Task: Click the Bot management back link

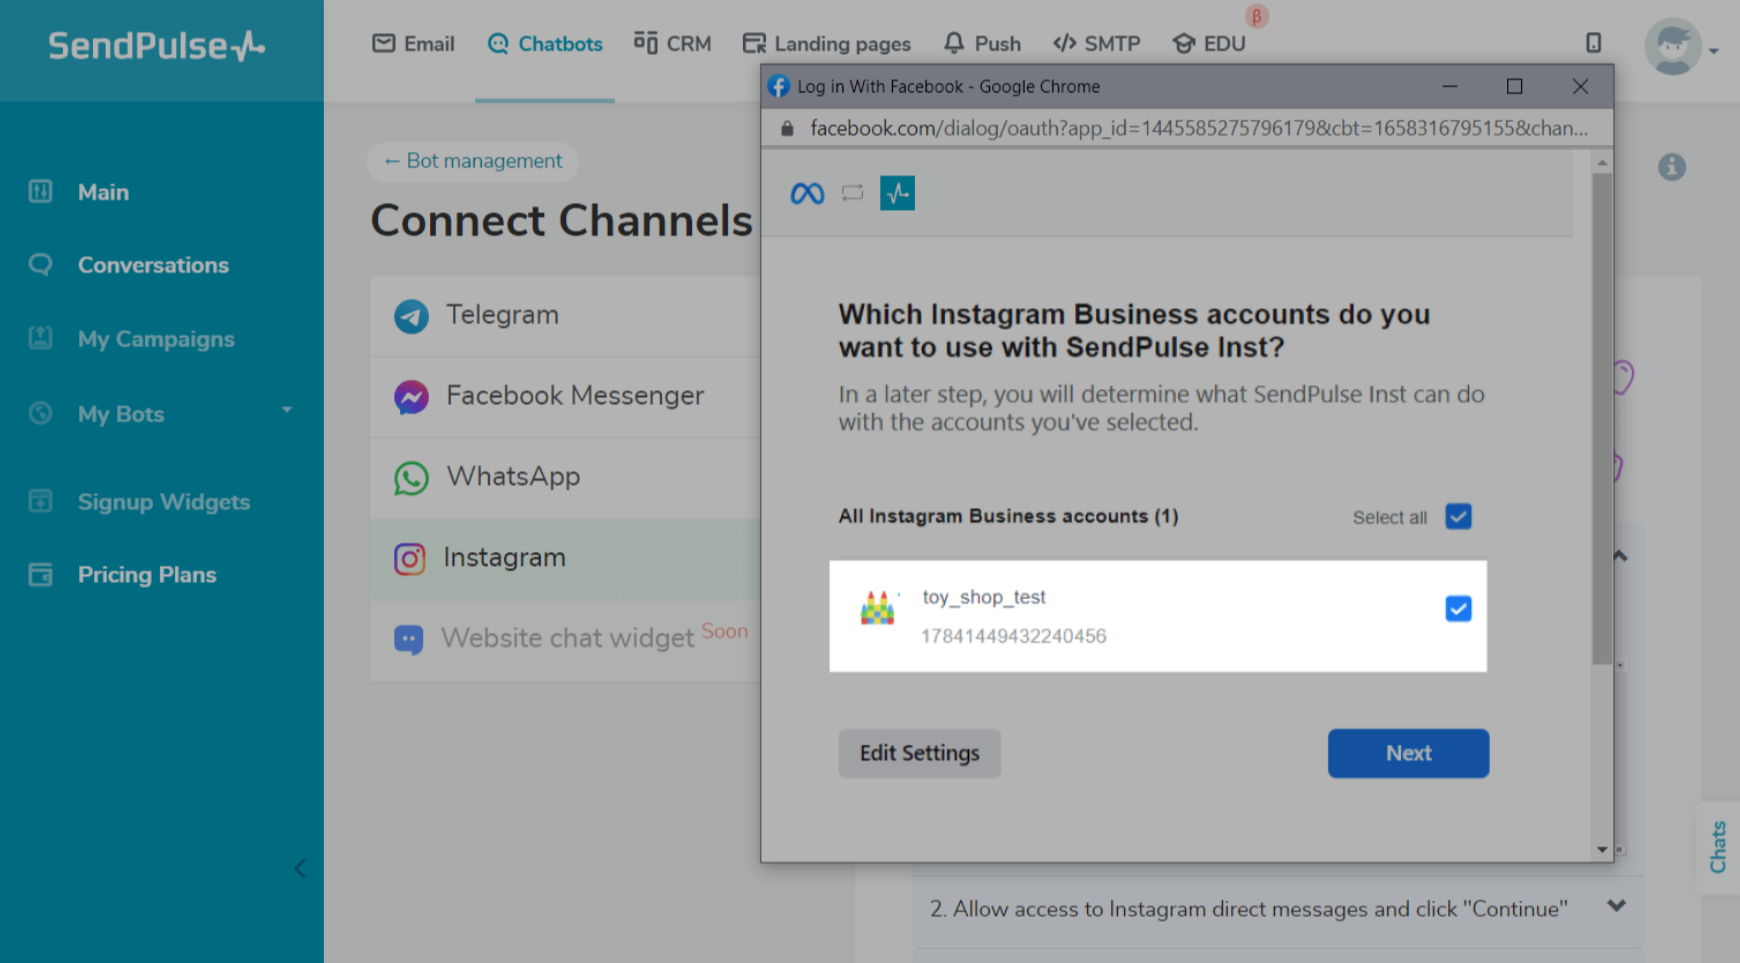Action: [x=473, y=161]
